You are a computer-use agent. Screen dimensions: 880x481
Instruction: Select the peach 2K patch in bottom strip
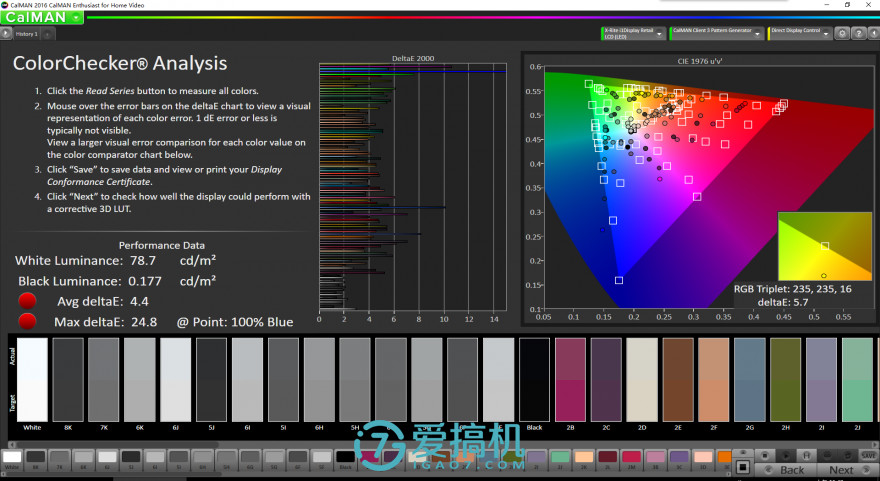[x=584, y=459]
